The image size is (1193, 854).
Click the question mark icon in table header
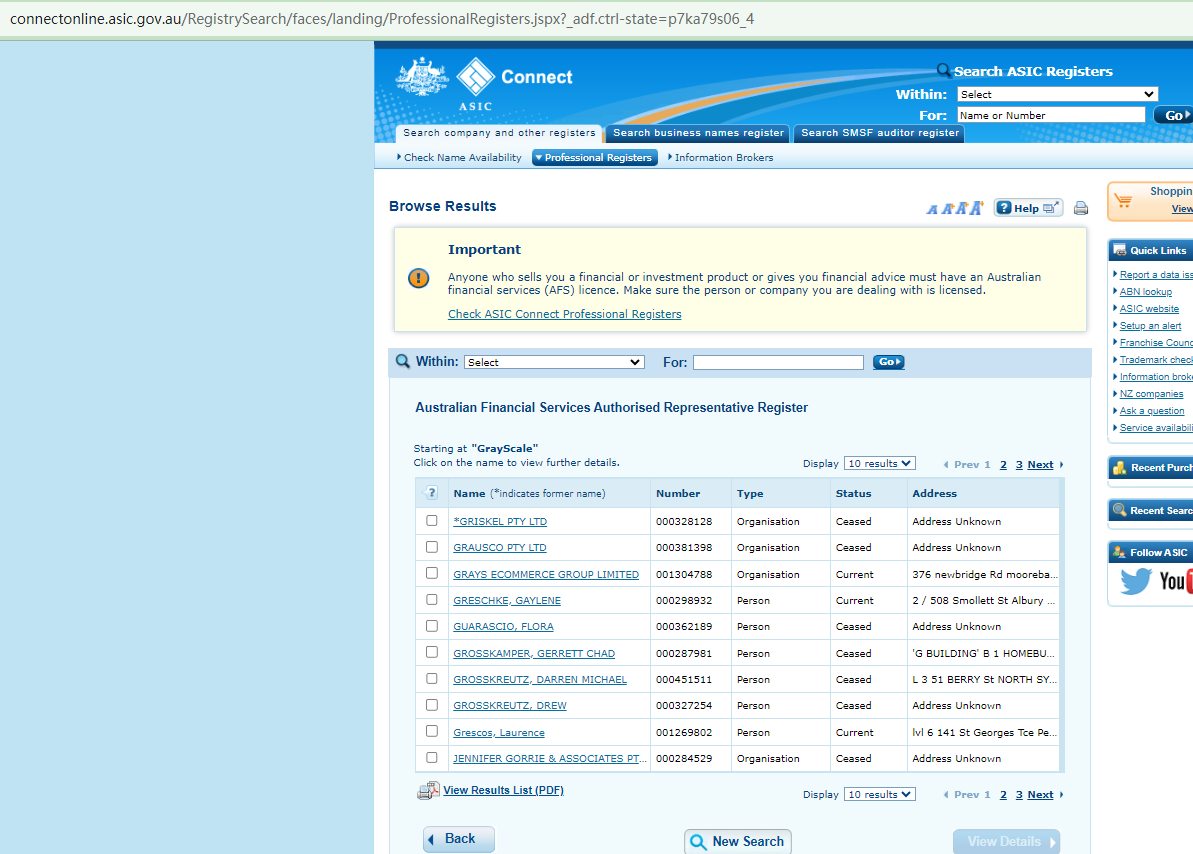pos(432,493)
